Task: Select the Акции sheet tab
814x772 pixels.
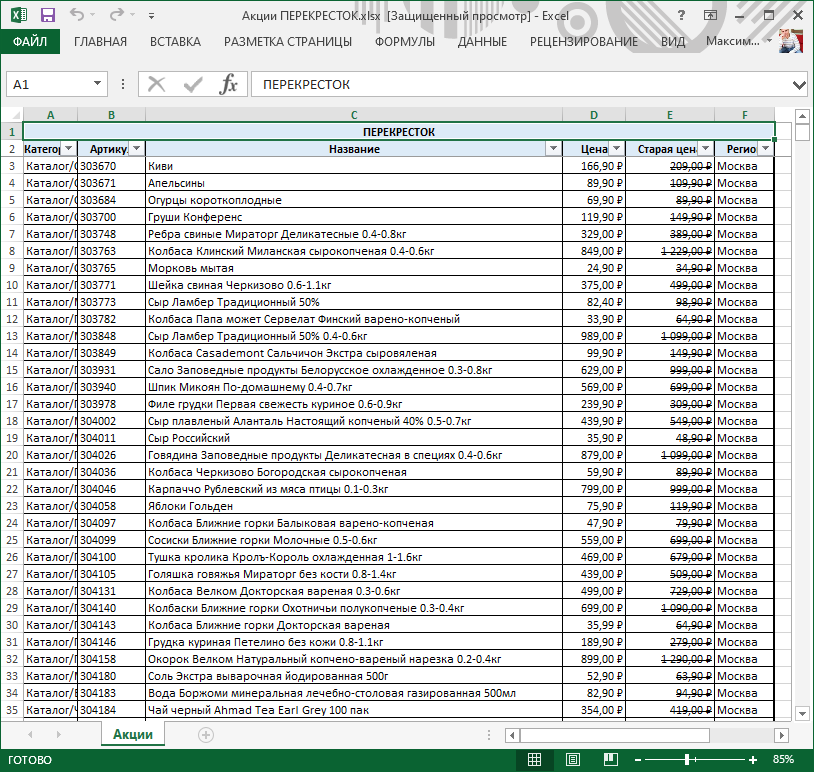Action: [132, 734]
